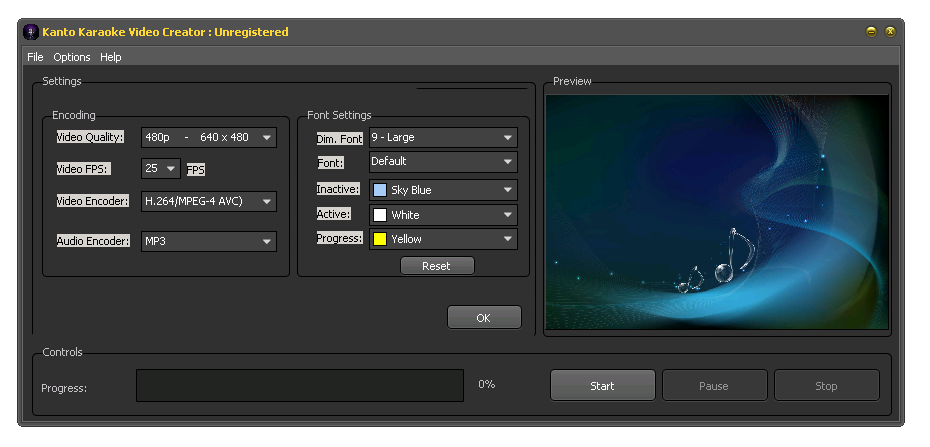The image size is (930, 447).
Task: Click the White color swatch
Action: point(380,215)
